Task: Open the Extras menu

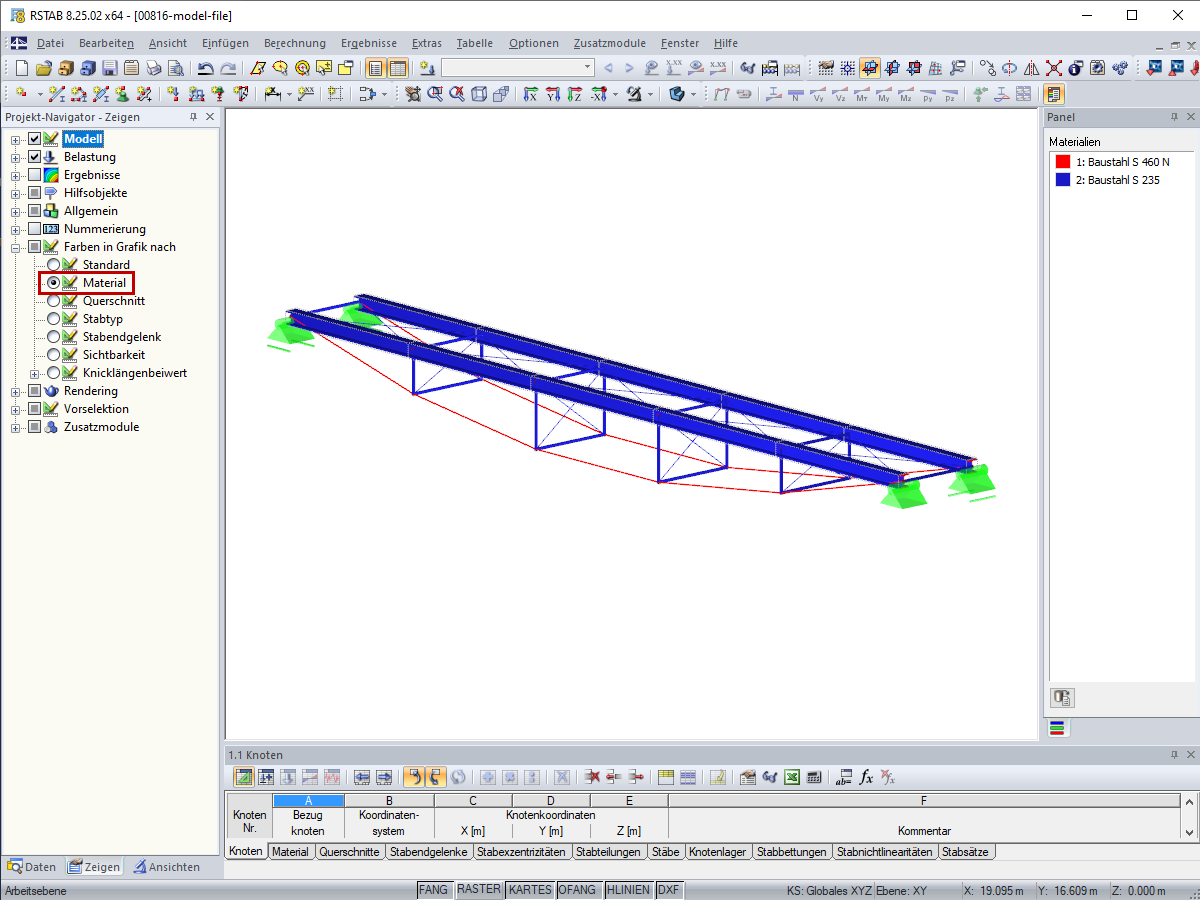Action: coord(427,43)
